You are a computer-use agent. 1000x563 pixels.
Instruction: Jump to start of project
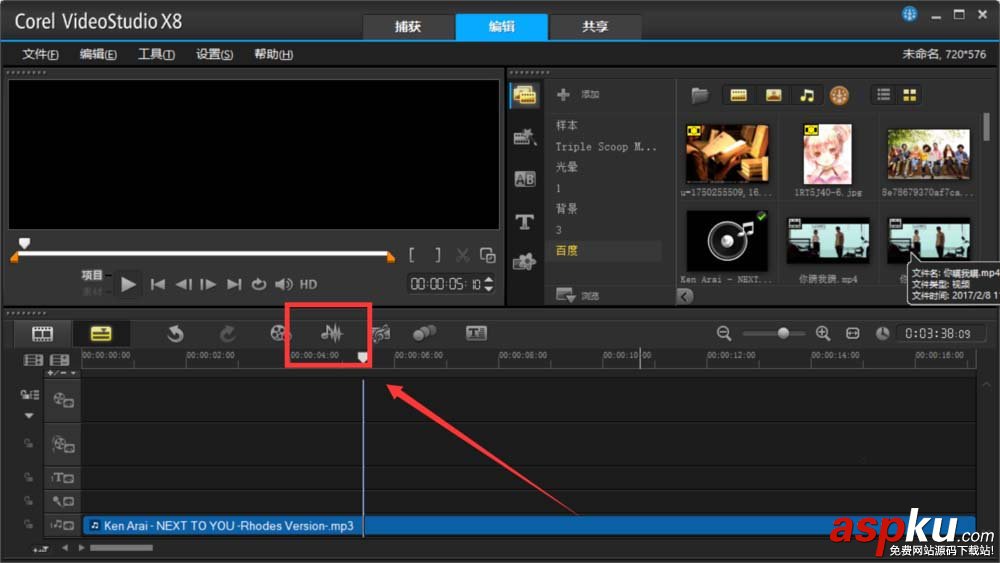[158, 284]
